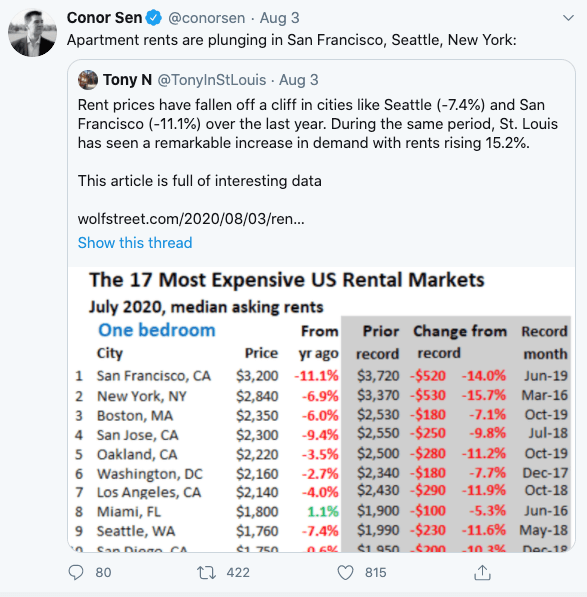Like the tweet with heart icon
Viewport: 587px width, 597px height.
click(345, 572)
